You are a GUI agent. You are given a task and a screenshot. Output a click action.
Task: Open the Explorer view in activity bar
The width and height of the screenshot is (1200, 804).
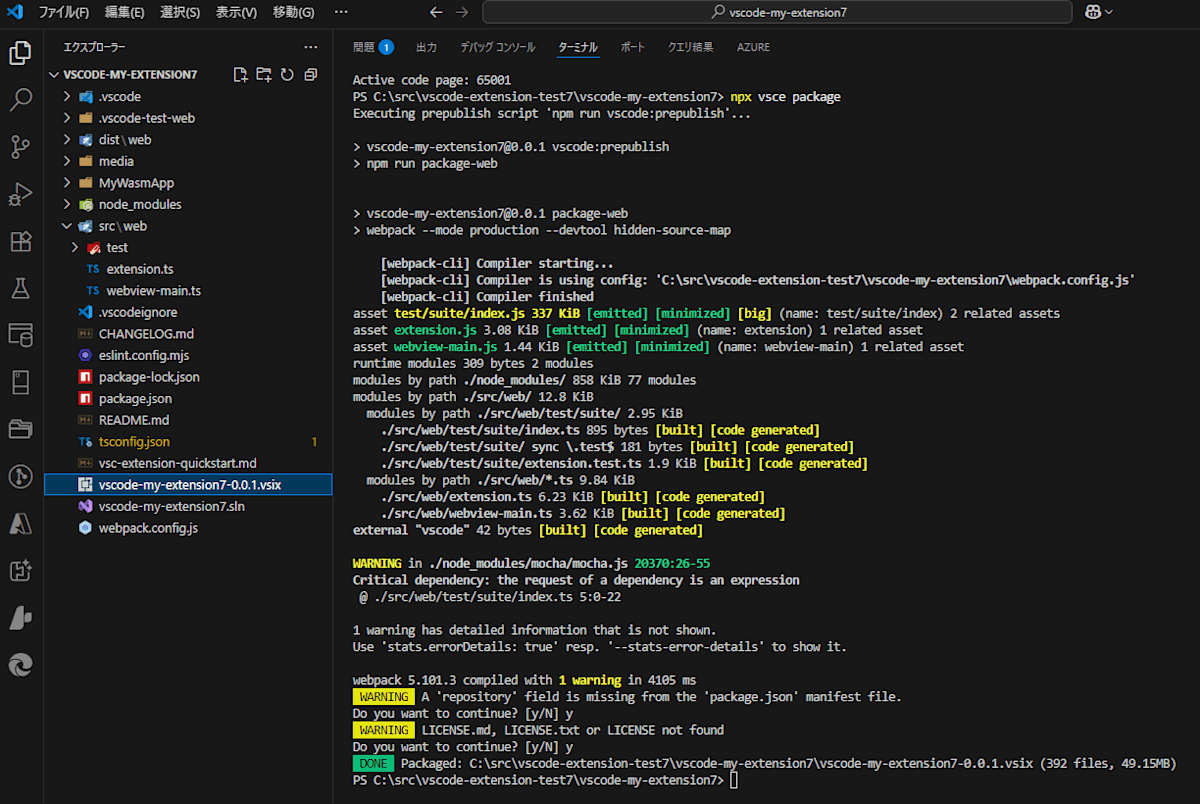coord(21,53)
